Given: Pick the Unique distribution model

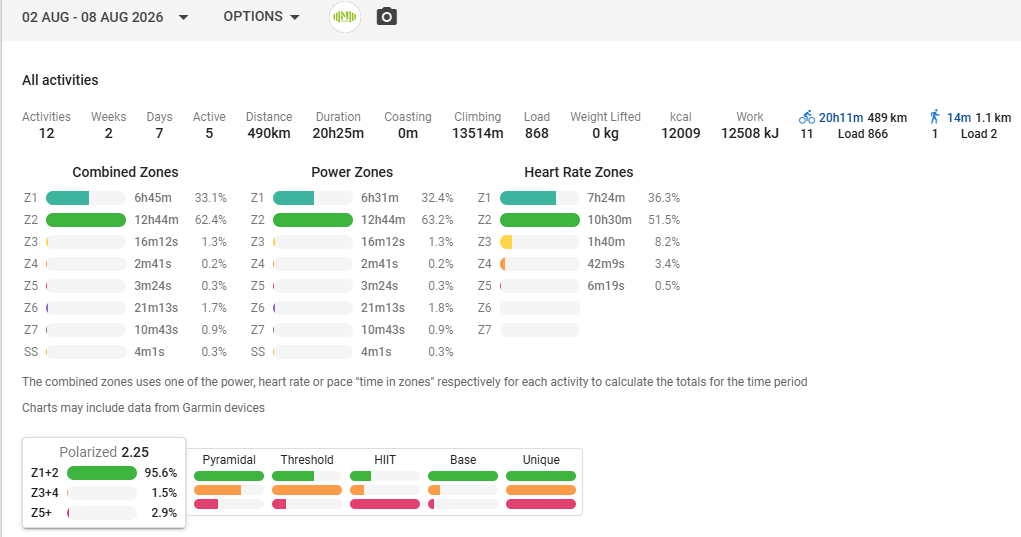Looking at the screenshot, I should 541,483.
